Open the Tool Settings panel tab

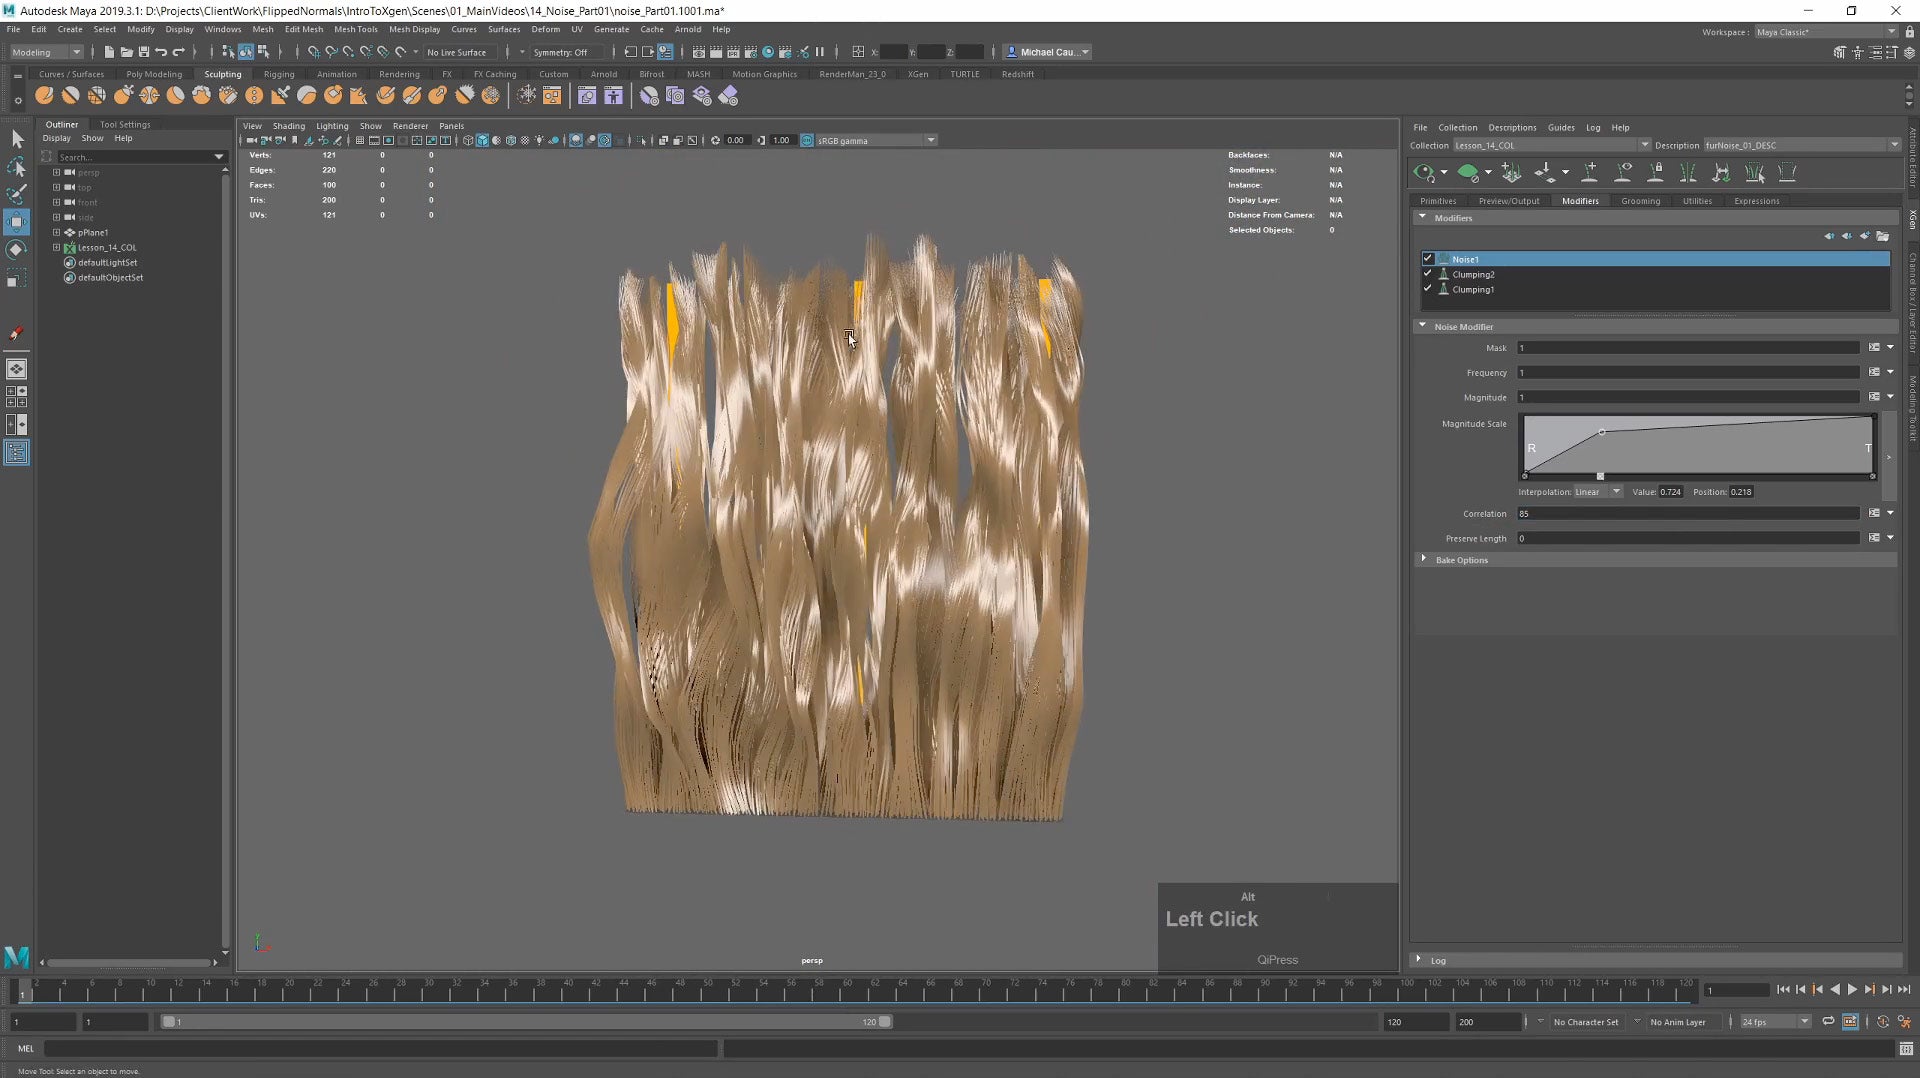point(125,124)
